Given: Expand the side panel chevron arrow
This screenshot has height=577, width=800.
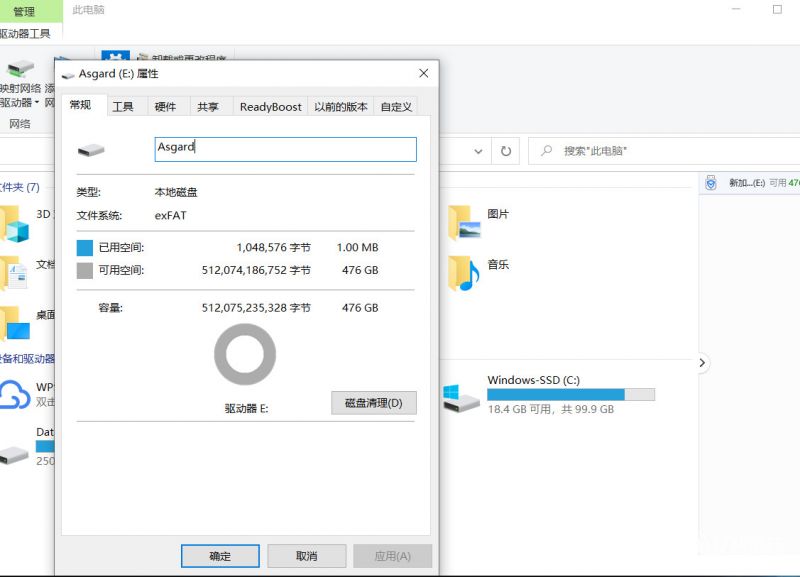Looking at the screenshot, I should coord(702,363).
